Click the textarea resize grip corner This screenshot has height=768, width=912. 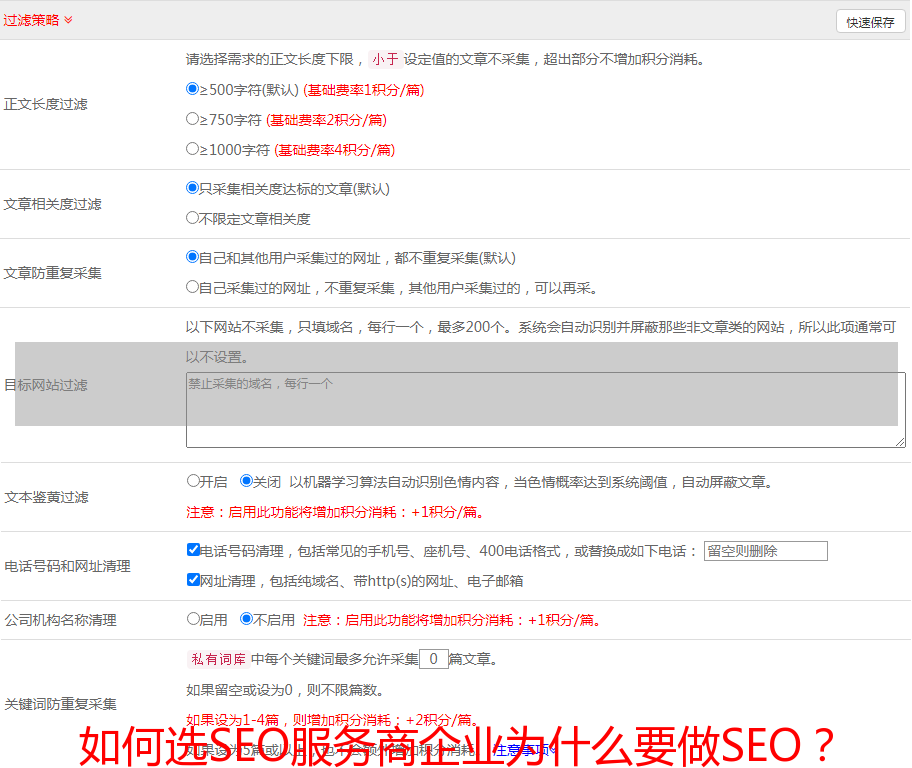900,442
